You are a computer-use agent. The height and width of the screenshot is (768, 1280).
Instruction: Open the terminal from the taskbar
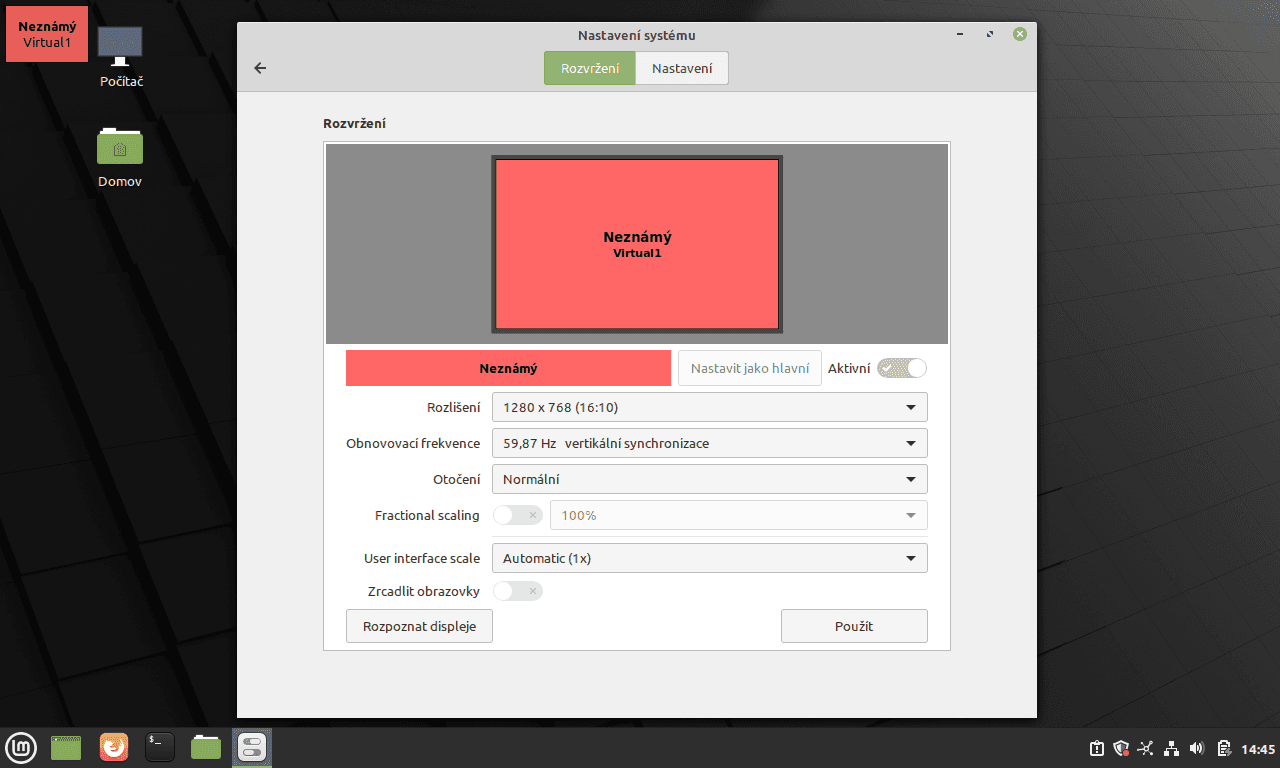click(x=159, y=747)
